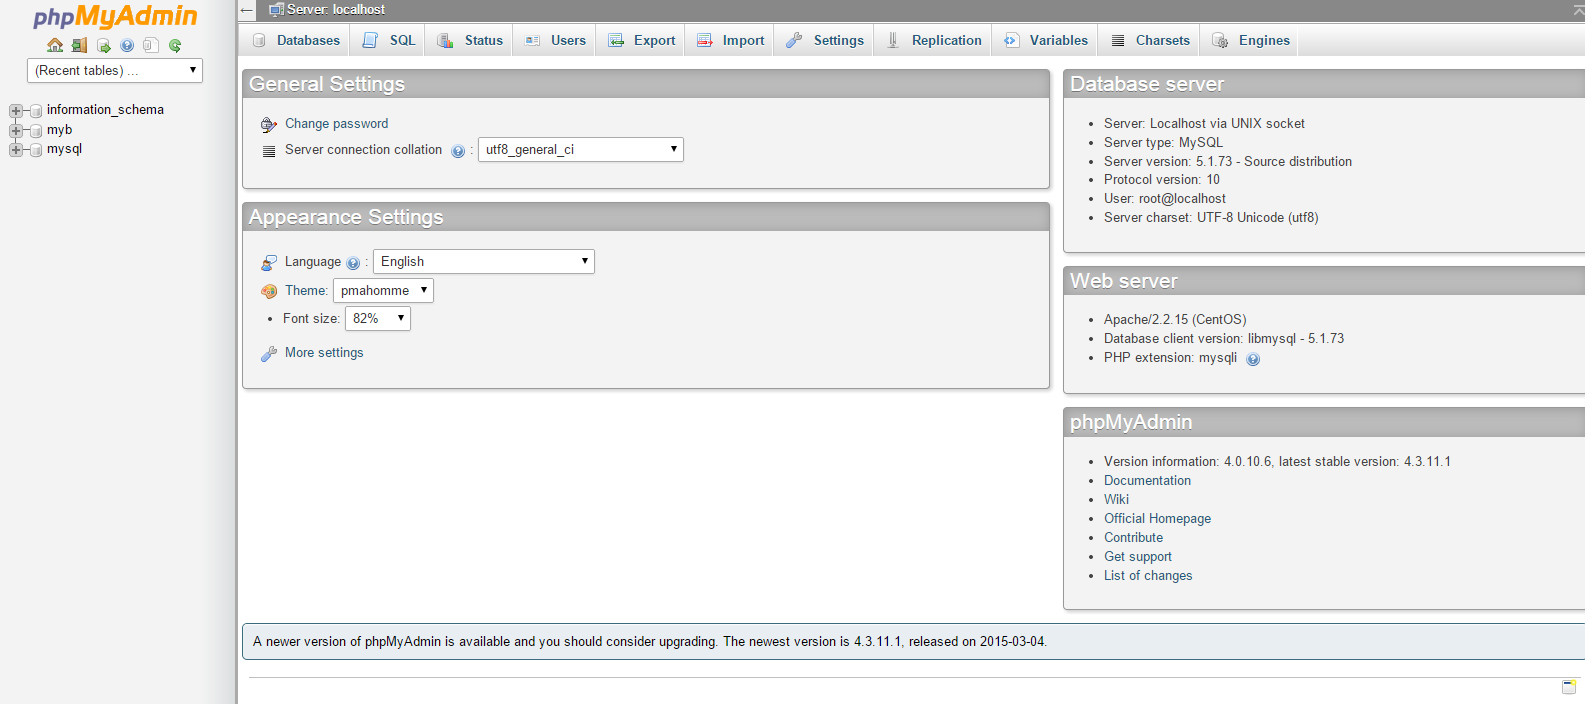The width and height of the screenshot is (1585, 704).
Task: Click the Change password link
Action: [336, 124]
